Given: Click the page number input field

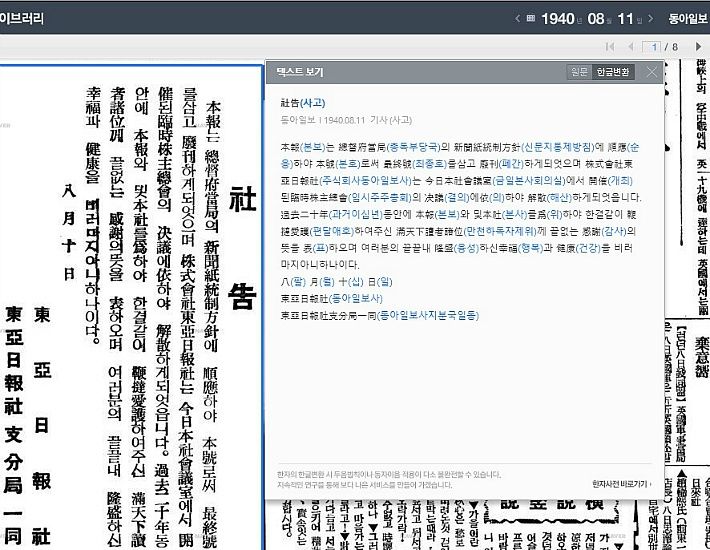Looking at the screenshot, I should pyautogui.click(x=651, y=47).
